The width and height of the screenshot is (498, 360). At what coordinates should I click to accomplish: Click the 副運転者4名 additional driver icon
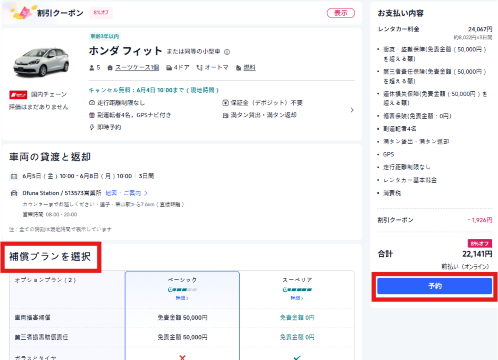pos(92,115)
